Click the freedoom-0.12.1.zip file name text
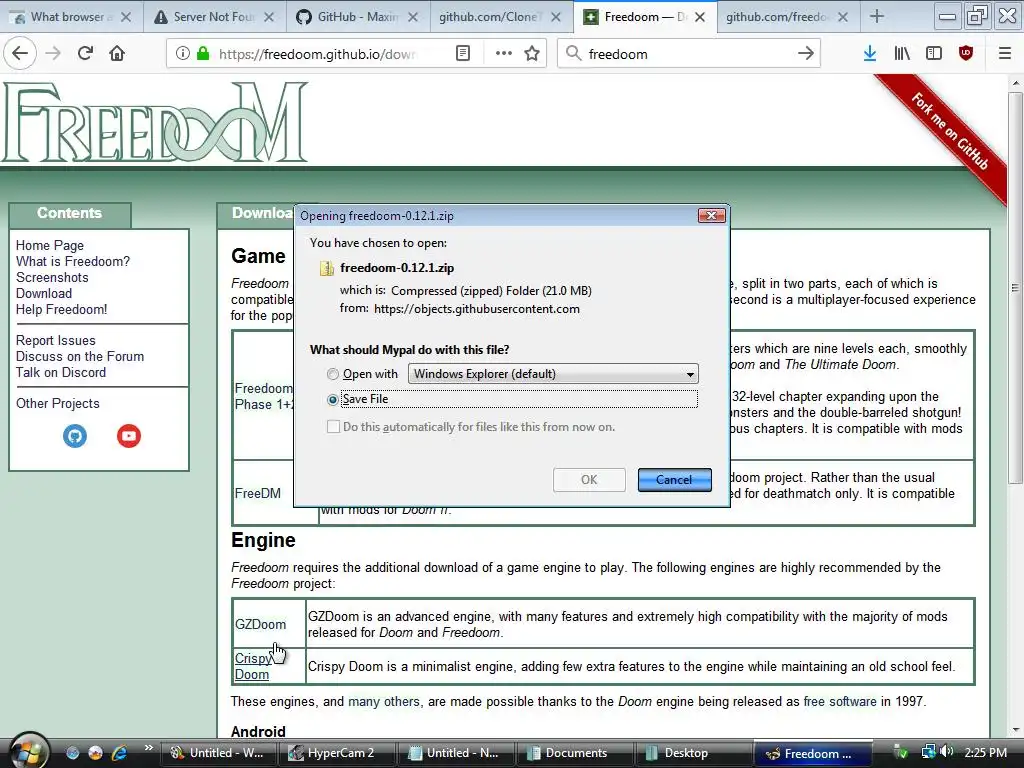Viewport: 1024px width, 768px height. (397, 268)
